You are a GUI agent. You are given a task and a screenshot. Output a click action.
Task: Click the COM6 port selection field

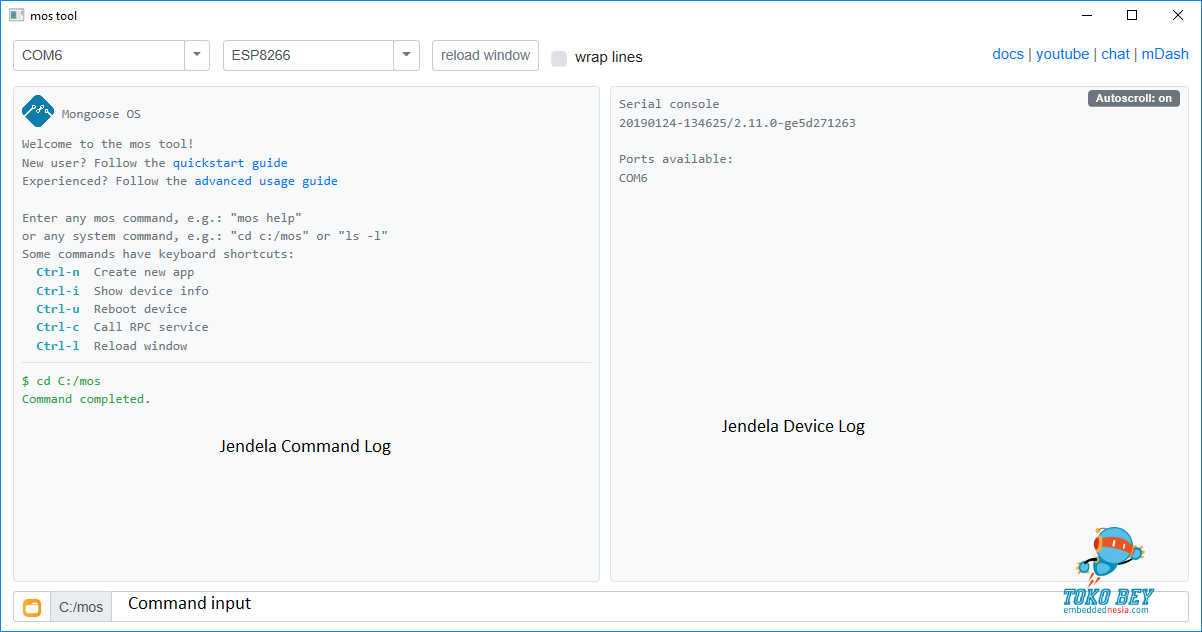click(98, 55)
